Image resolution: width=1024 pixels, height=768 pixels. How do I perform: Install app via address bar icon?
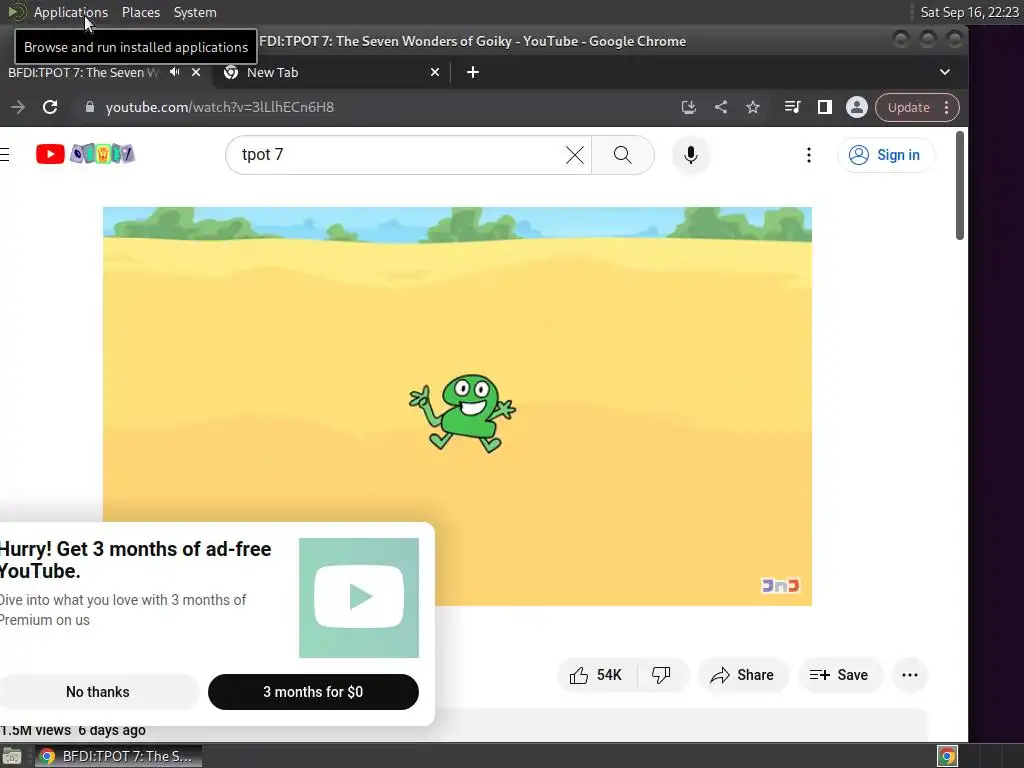tap(688, 107)
